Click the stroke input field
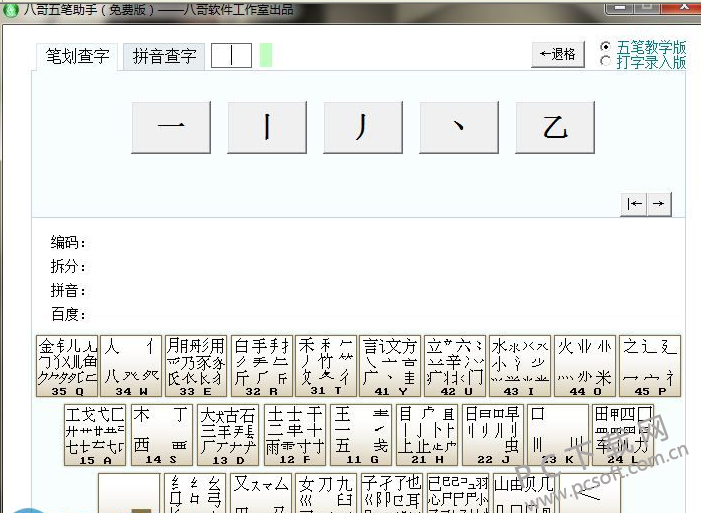Viewport: 701px width, 513px height. click(x=231, y=55)
